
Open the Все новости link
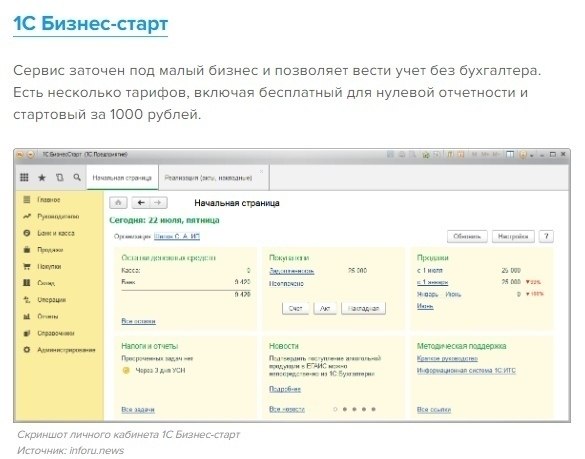(x=287, y=409)
